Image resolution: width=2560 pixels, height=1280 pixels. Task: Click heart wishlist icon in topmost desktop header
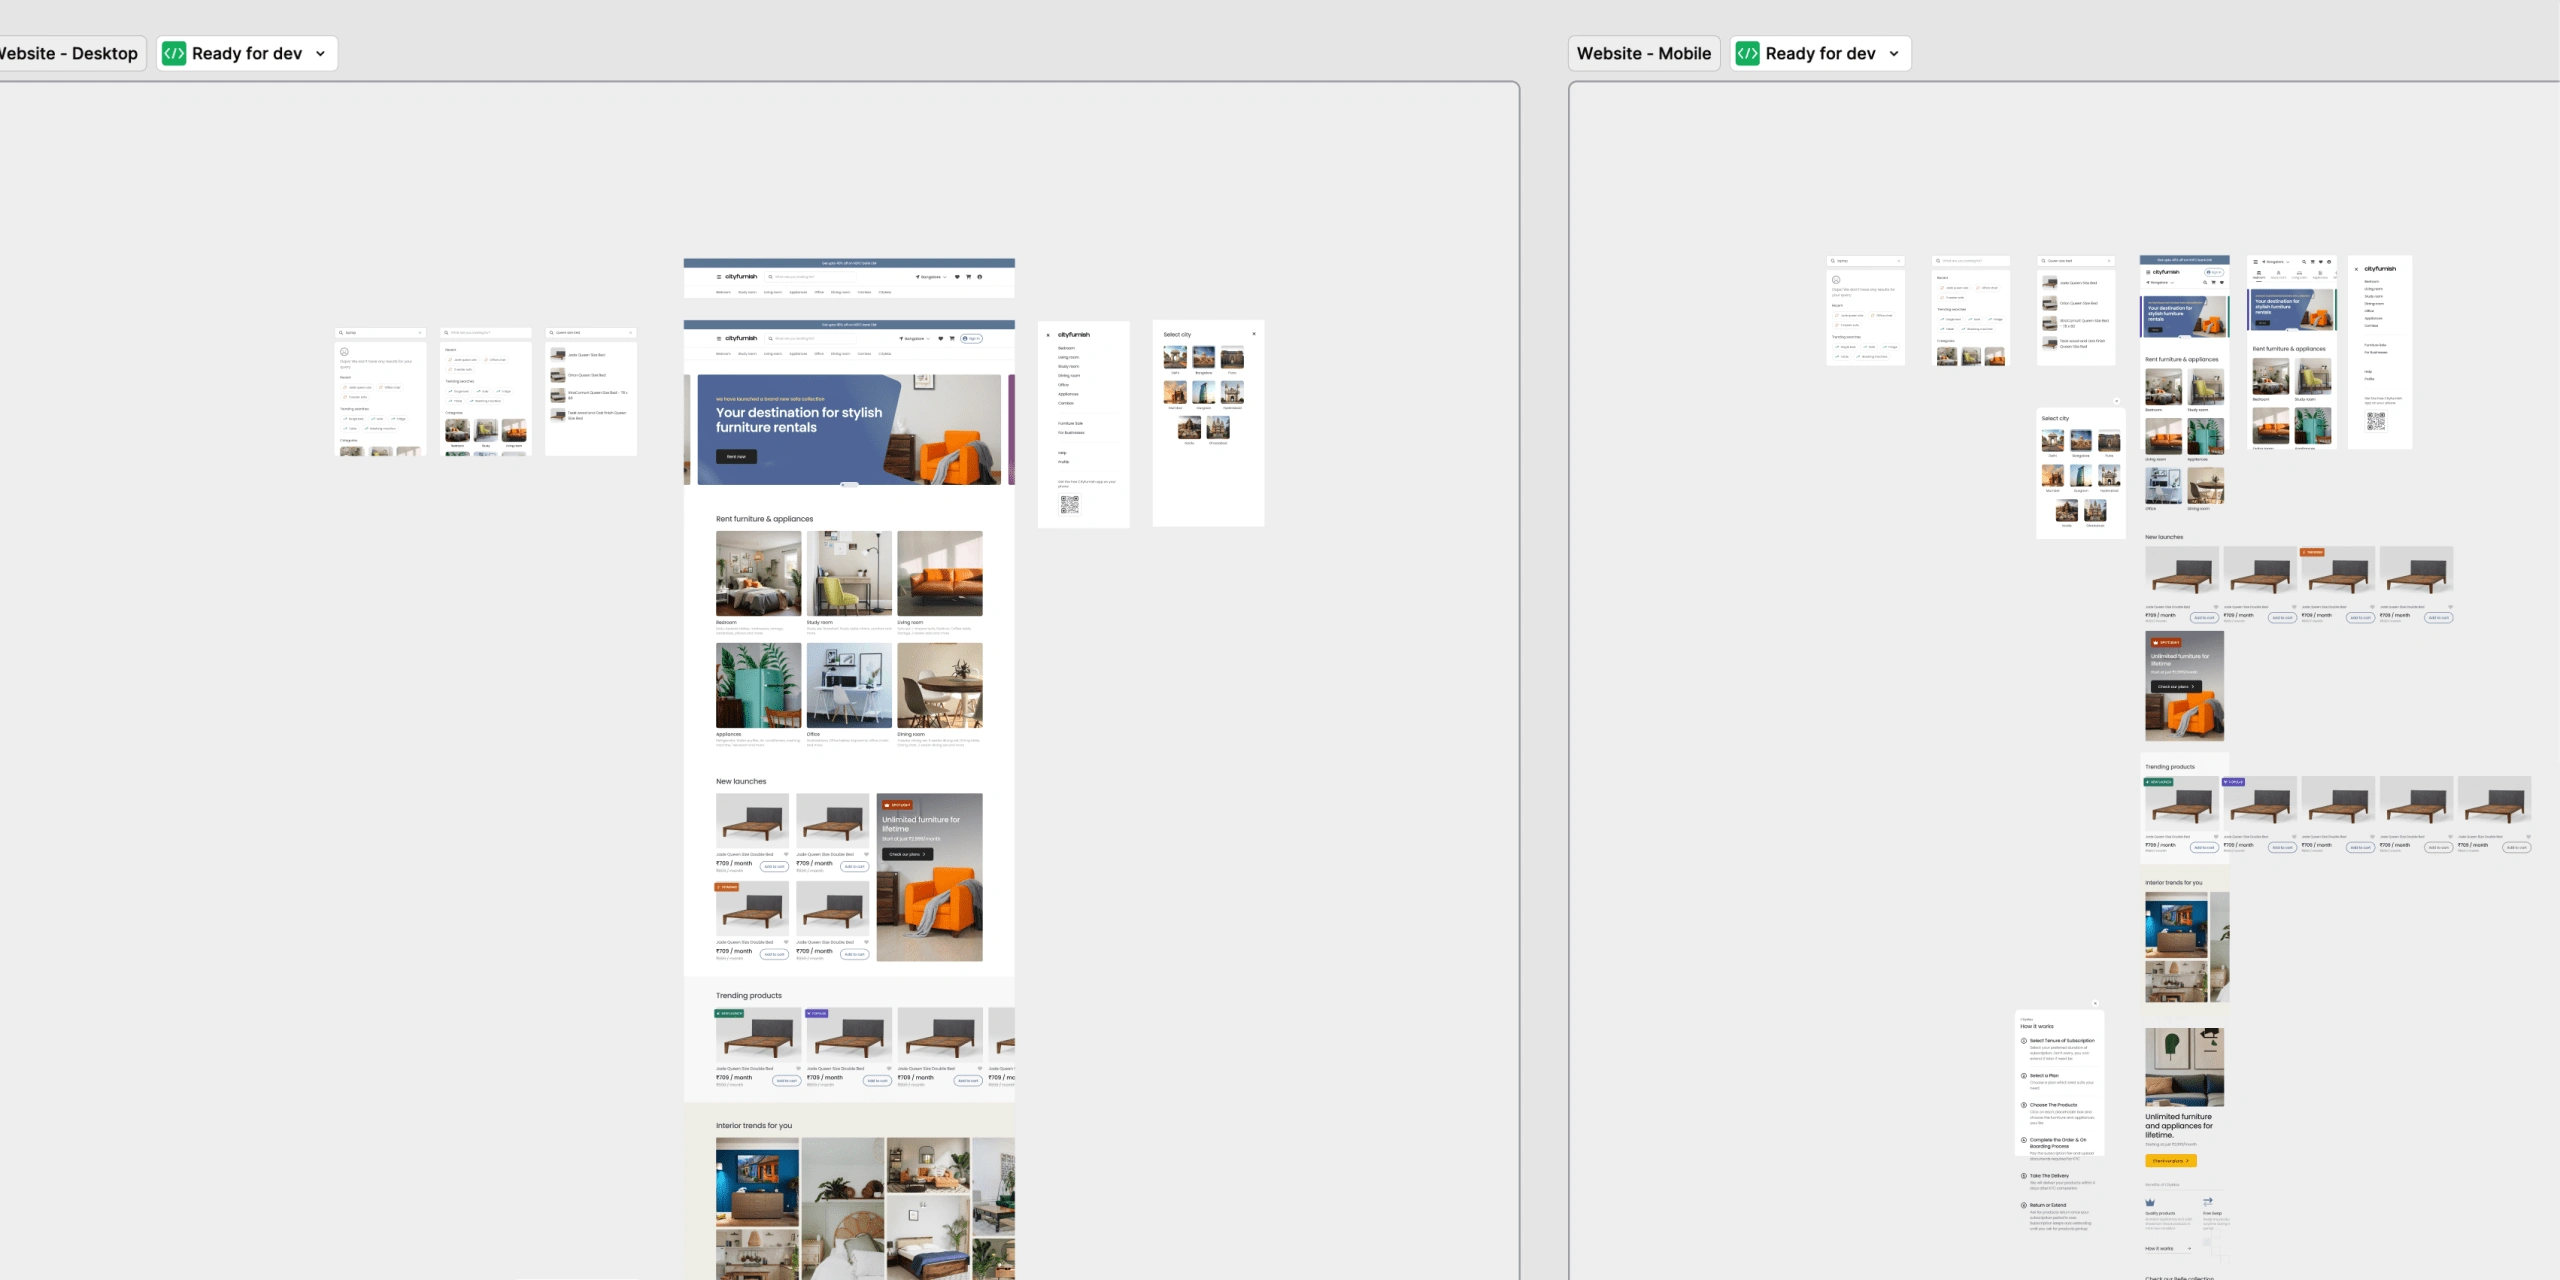point(957,277)
